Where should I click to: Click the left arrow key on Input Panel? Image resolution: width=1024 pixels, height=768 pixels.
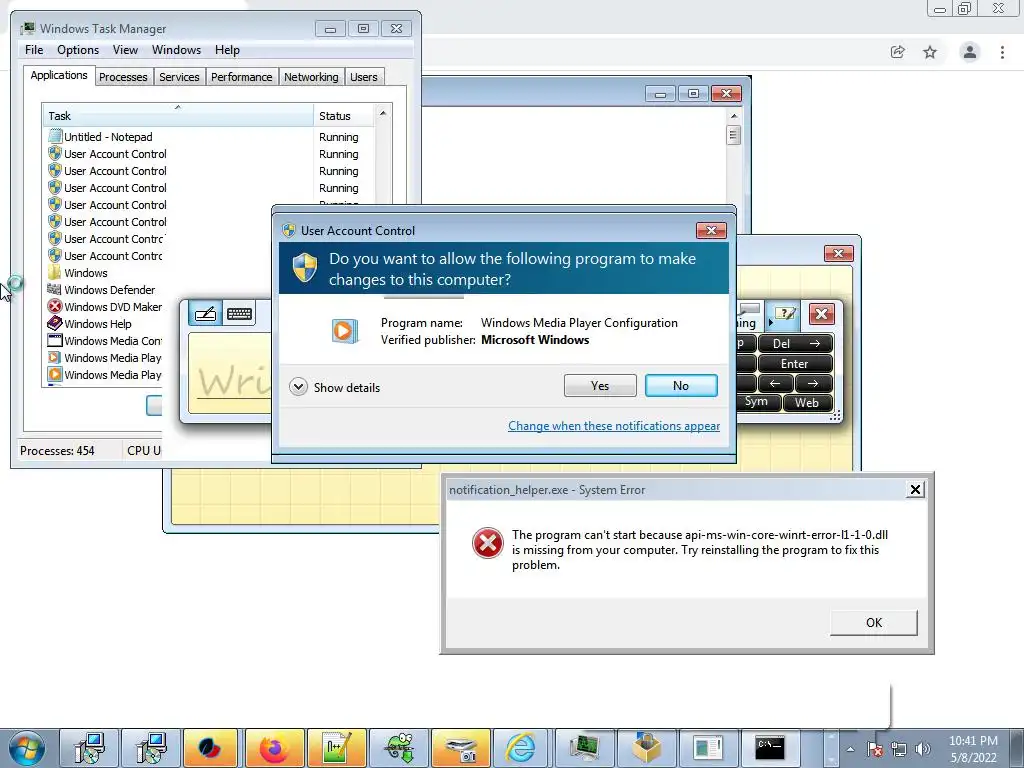(775, 383)
